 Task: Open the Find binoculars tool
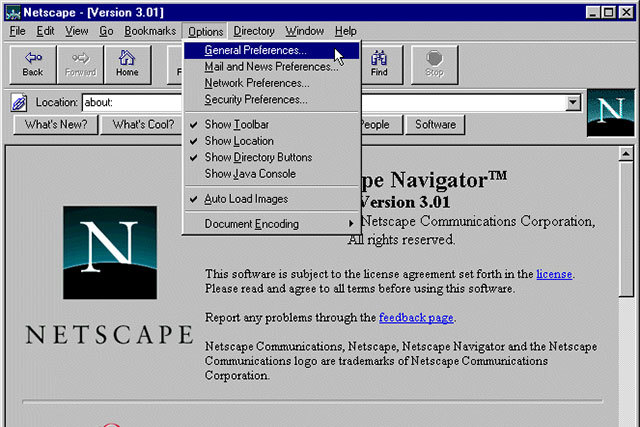[x=379, y=65]
